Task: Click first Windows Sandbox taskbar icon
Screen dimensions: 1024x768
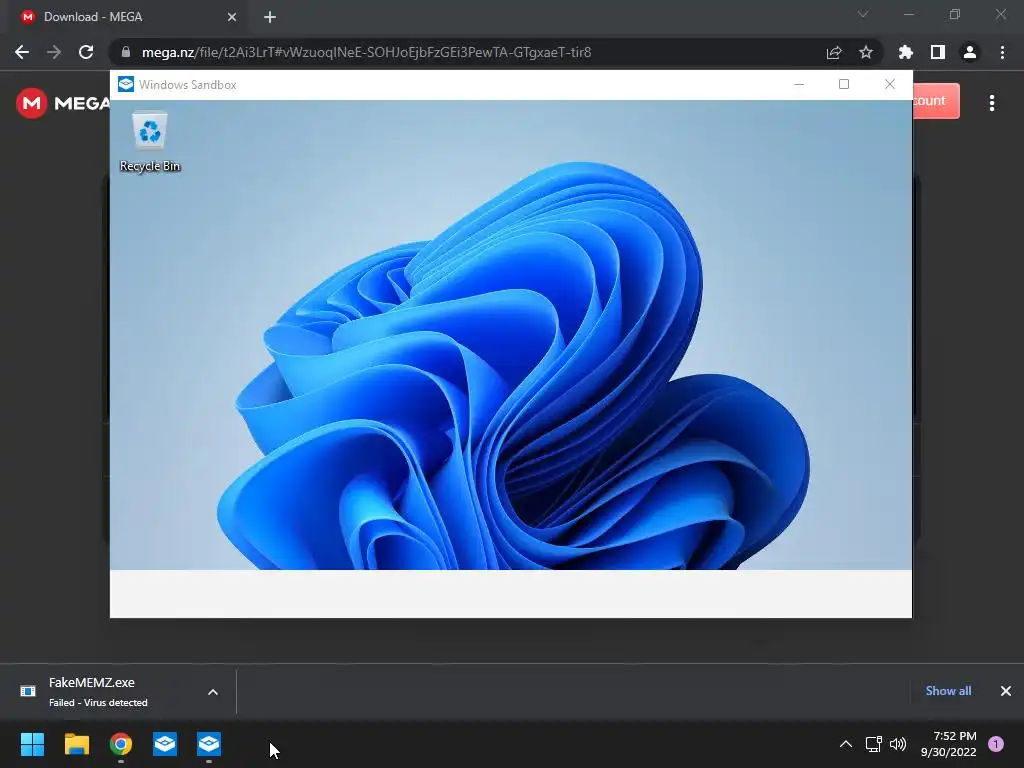Action: click(165, 744)
